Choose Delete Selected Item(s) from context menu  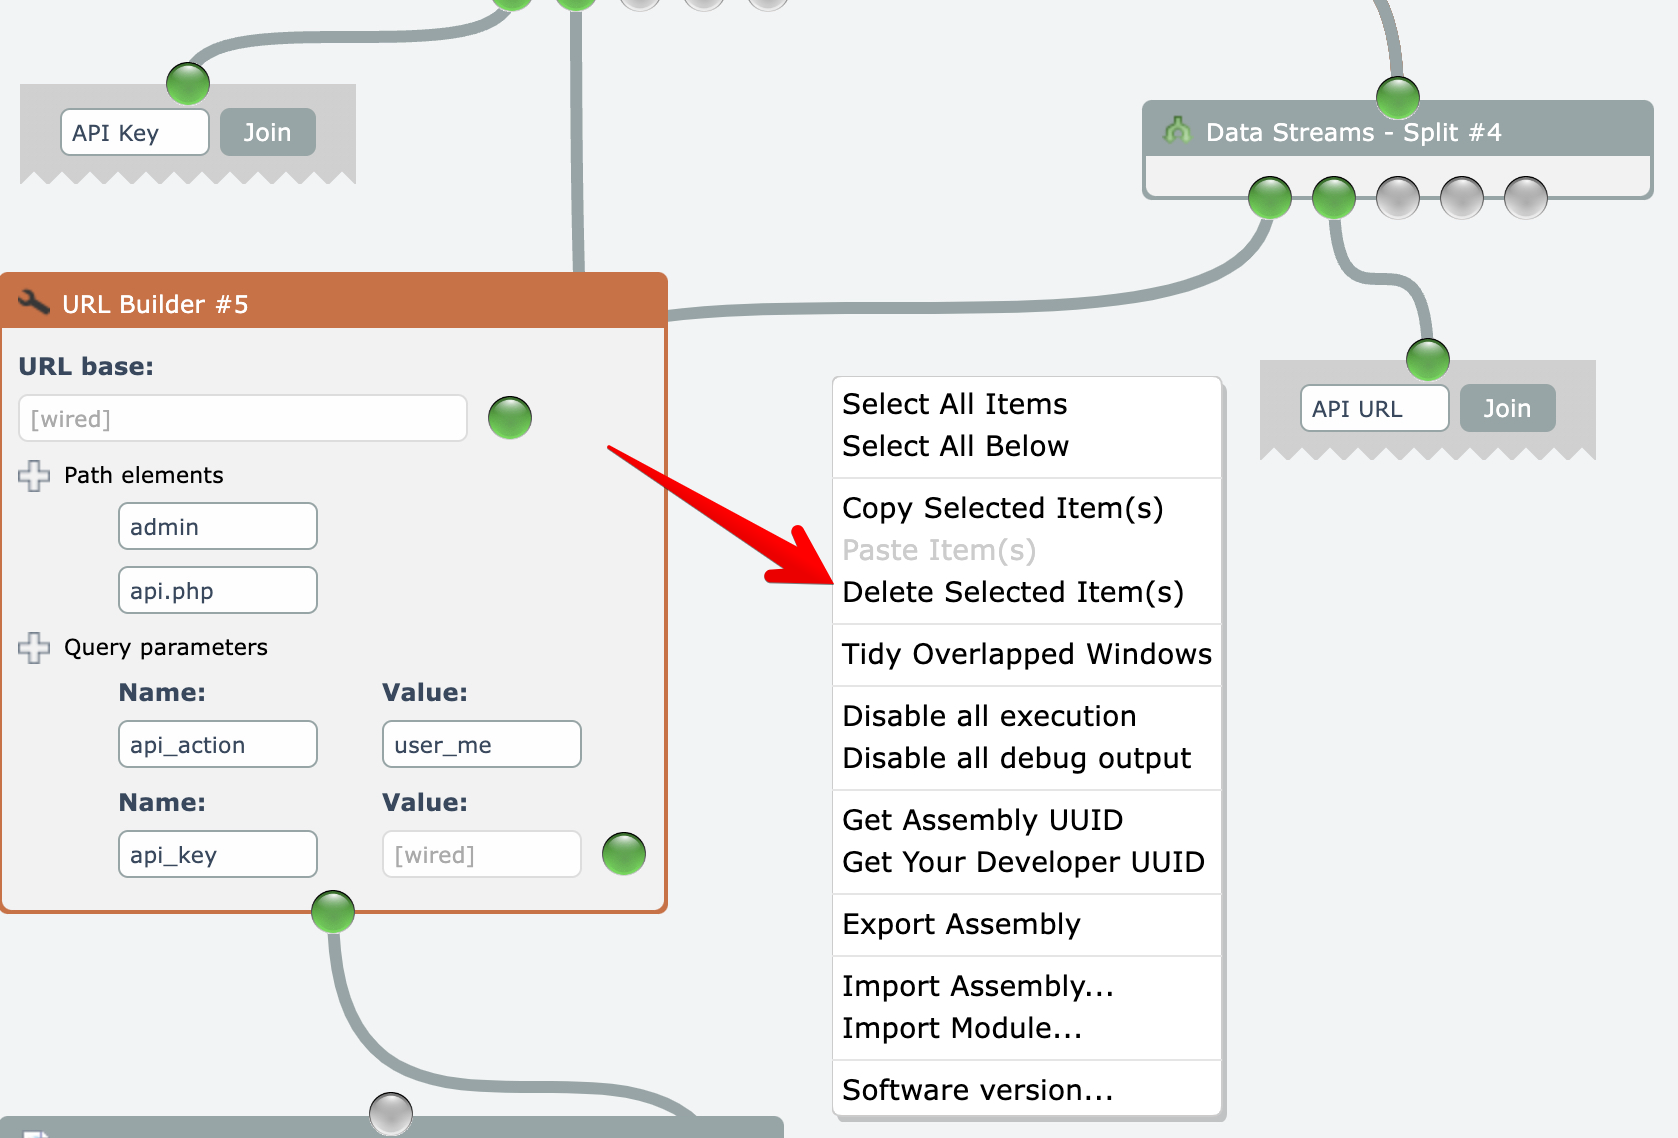tap(1013, 592)
